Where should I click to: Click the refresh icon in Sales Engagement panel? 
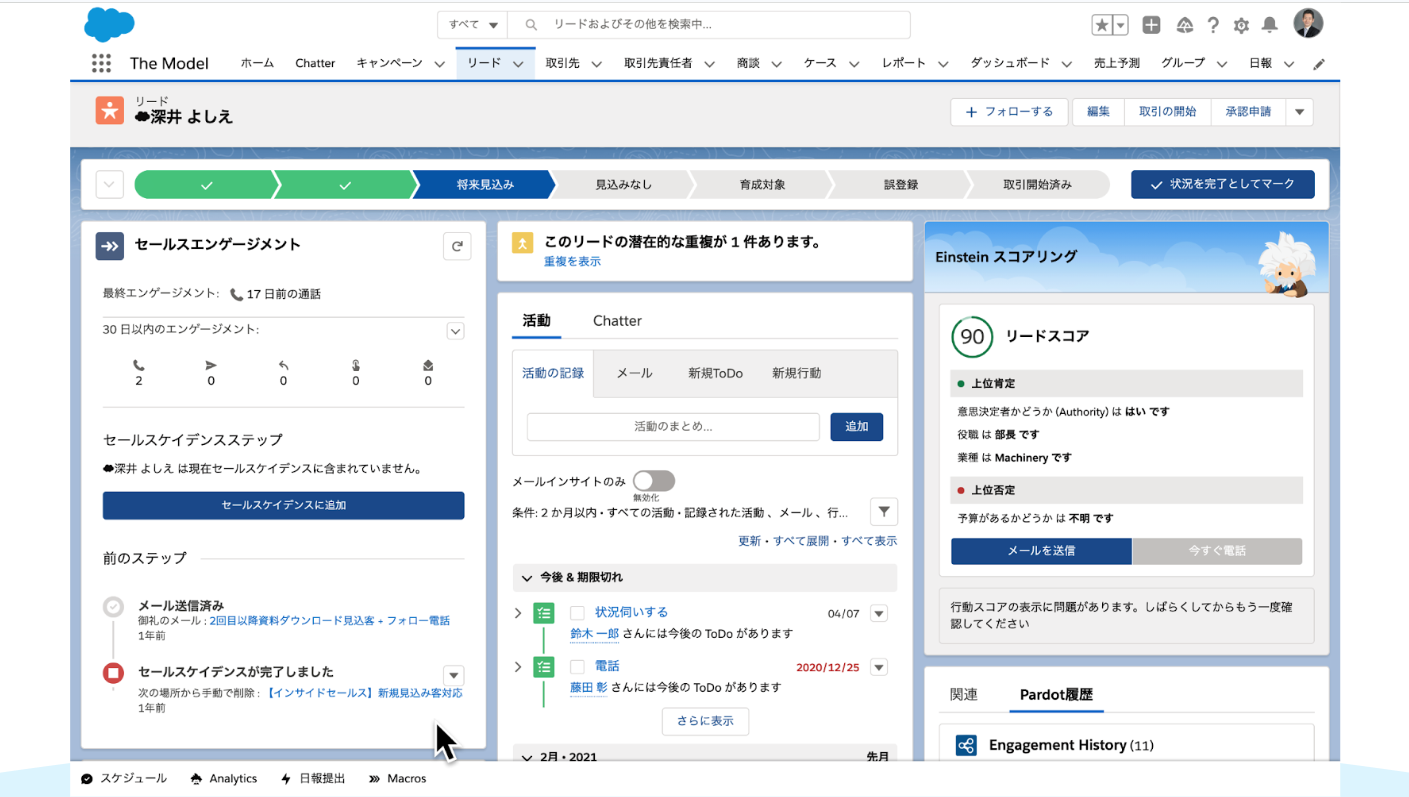point(457,245)
